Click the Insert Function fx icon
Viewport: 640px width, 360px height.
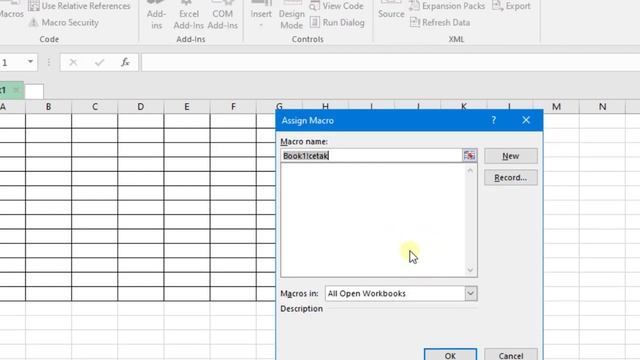(x=125, y=62)
